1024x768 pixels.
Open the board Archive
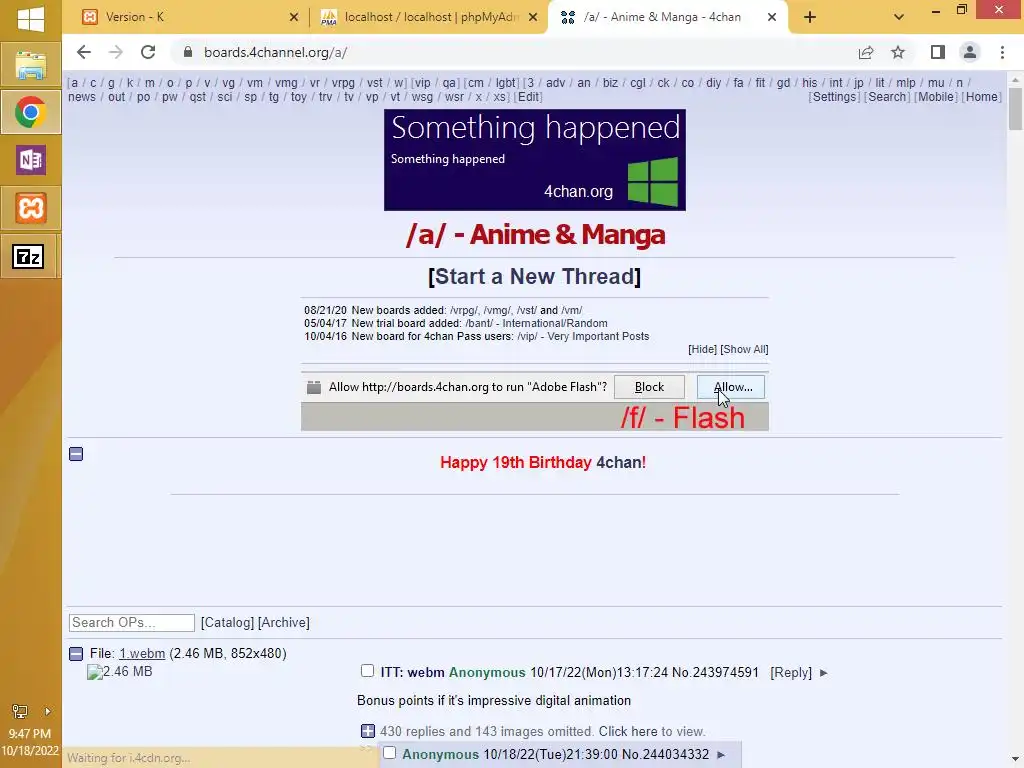pyautogui.click(x=283, y=622)
